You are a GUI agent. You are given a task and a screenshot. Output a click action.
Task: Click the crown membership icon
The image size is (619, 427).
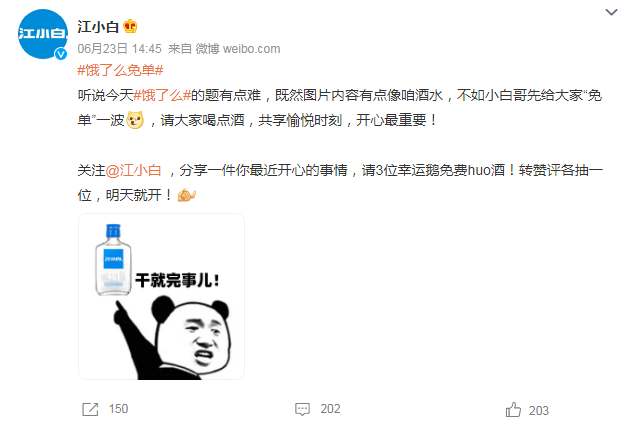pyautogui.click(x=130, y=26)
